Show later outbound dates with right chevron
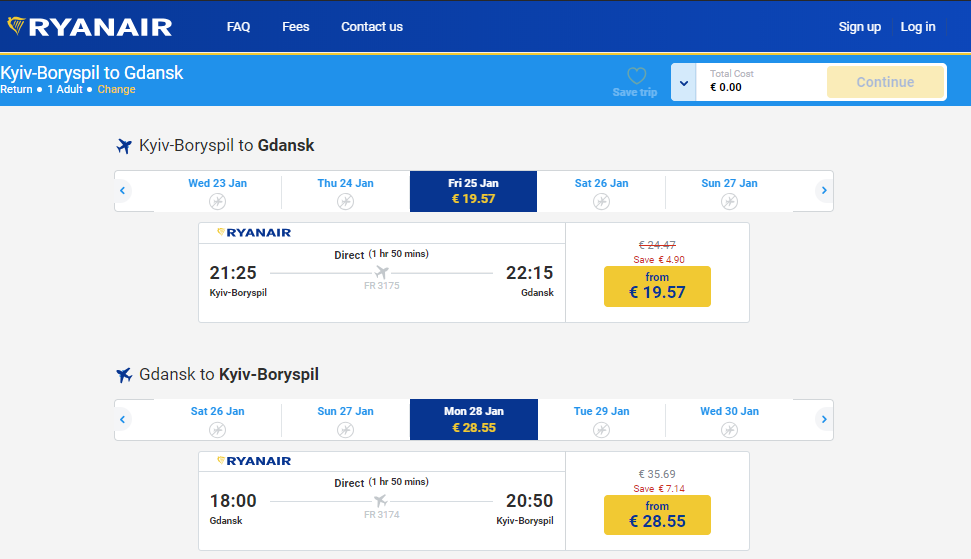The width and height of the screenshot is (971, 559). point(824,190)
